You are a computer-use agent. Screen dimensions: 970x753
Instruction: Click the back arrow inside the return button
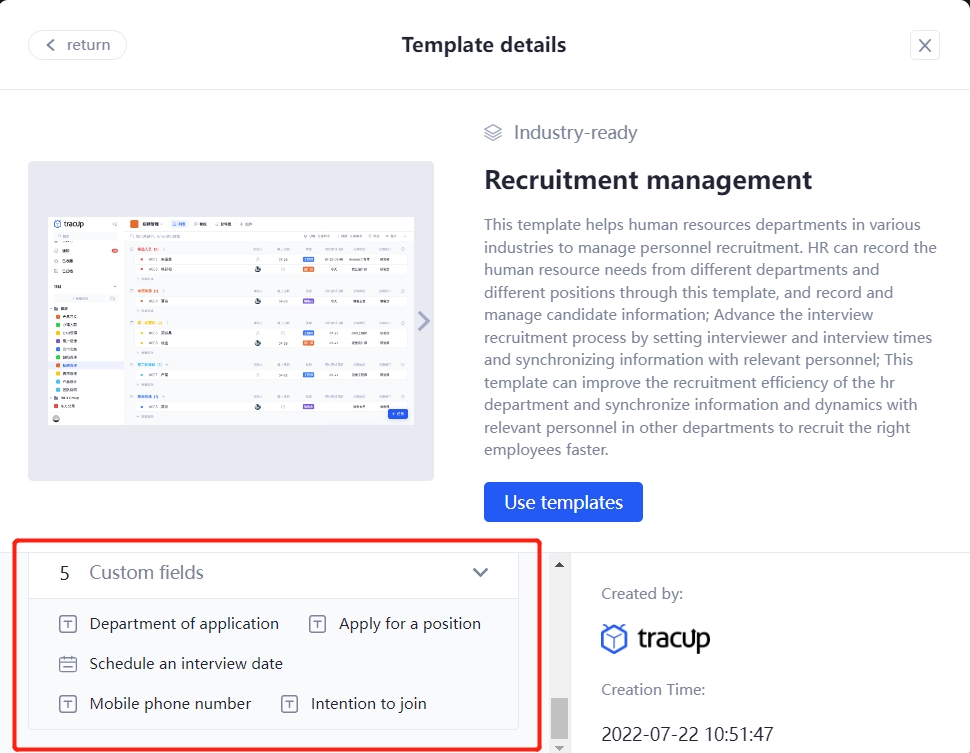(51, 44)
